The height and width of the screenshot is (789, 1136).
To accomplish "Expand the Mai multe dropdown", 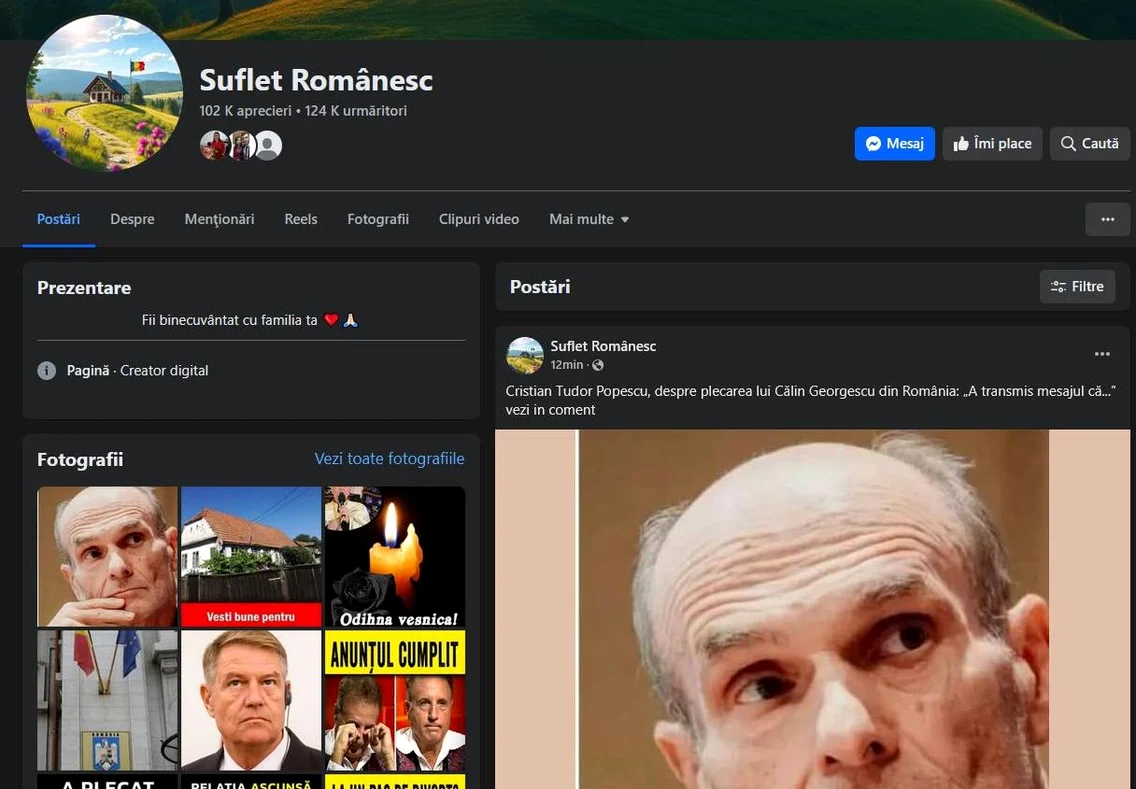I will (x=589, y=219).
